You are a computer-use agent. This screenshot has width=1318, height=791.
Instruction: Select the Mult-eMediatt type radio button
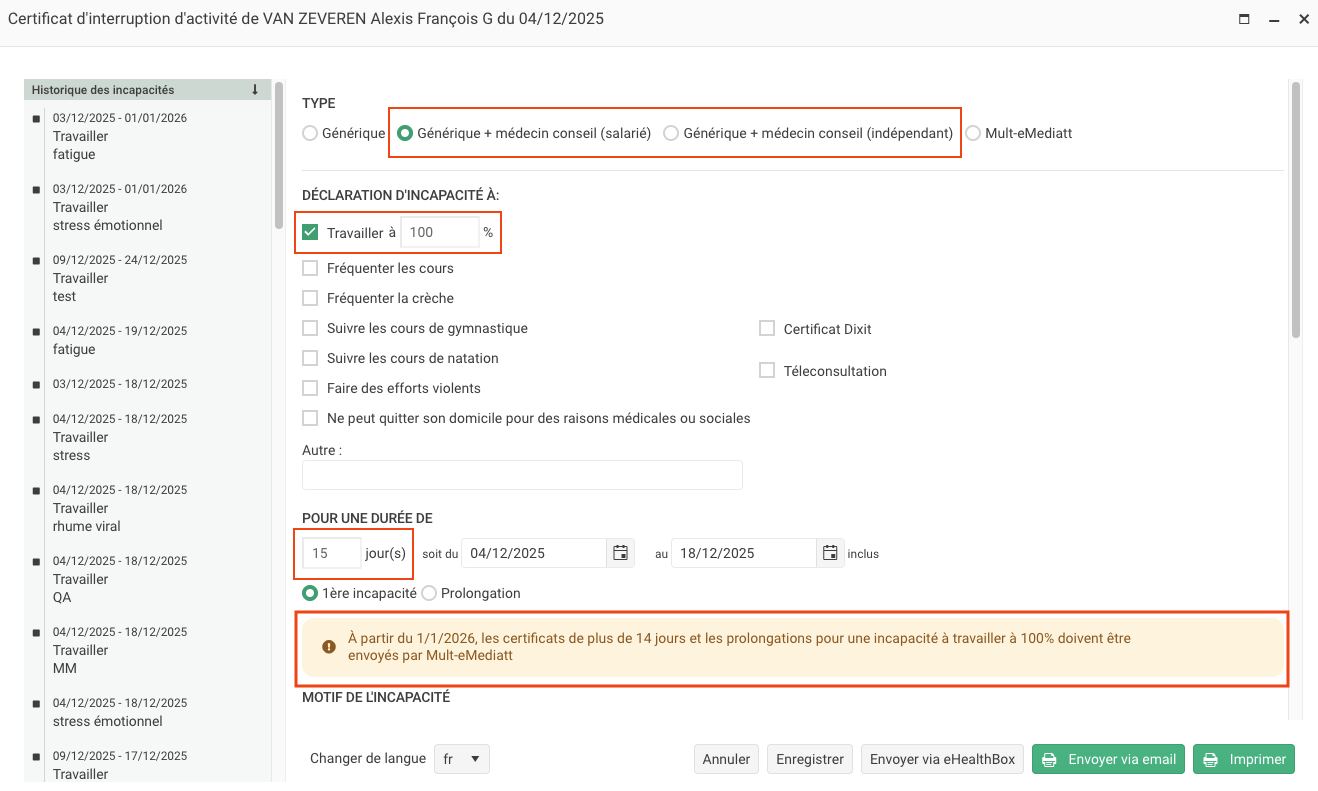coord(973,133)
